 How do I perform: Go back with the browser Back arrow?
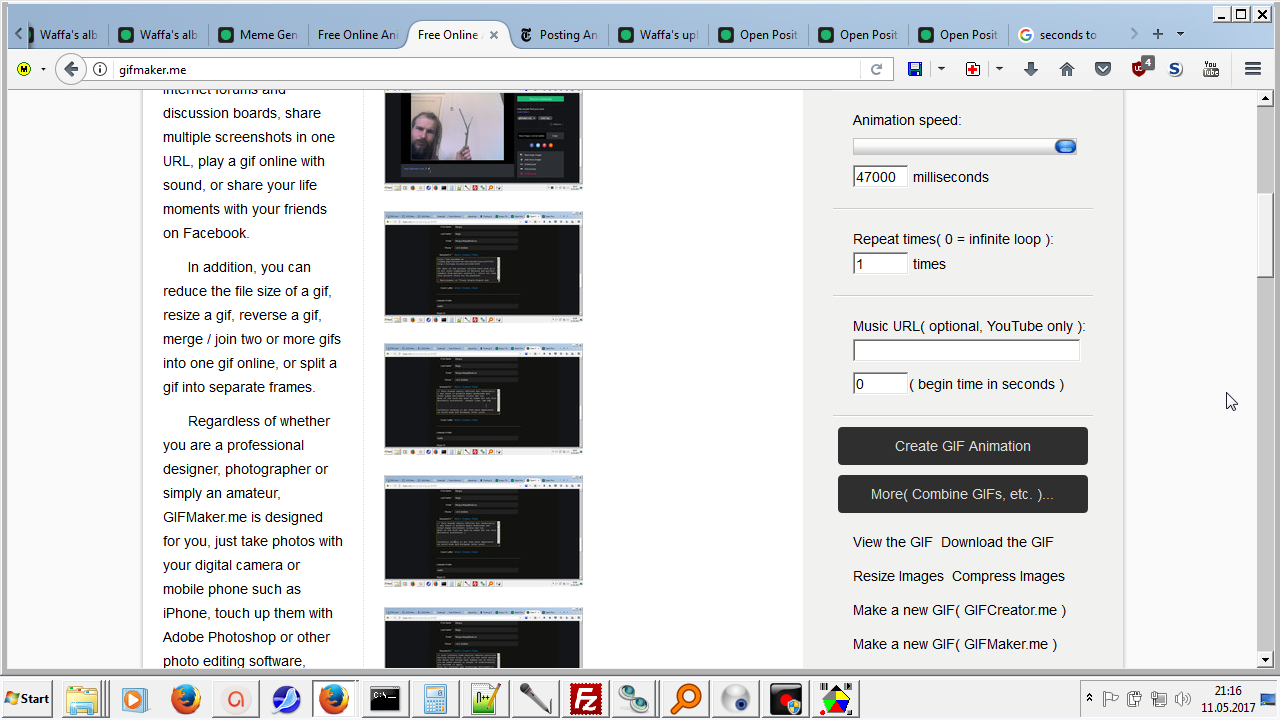tap(70, 69)
